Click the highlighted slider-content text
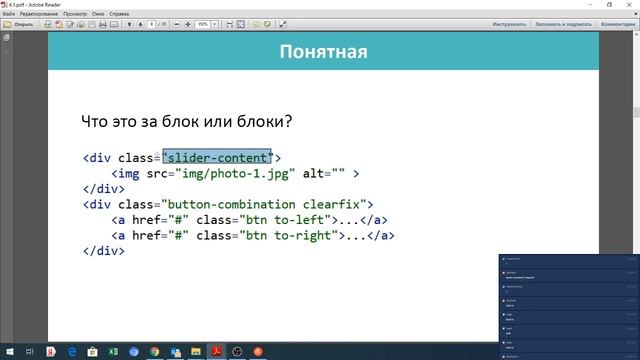This screenshot has width=640, height=360. 217,158
